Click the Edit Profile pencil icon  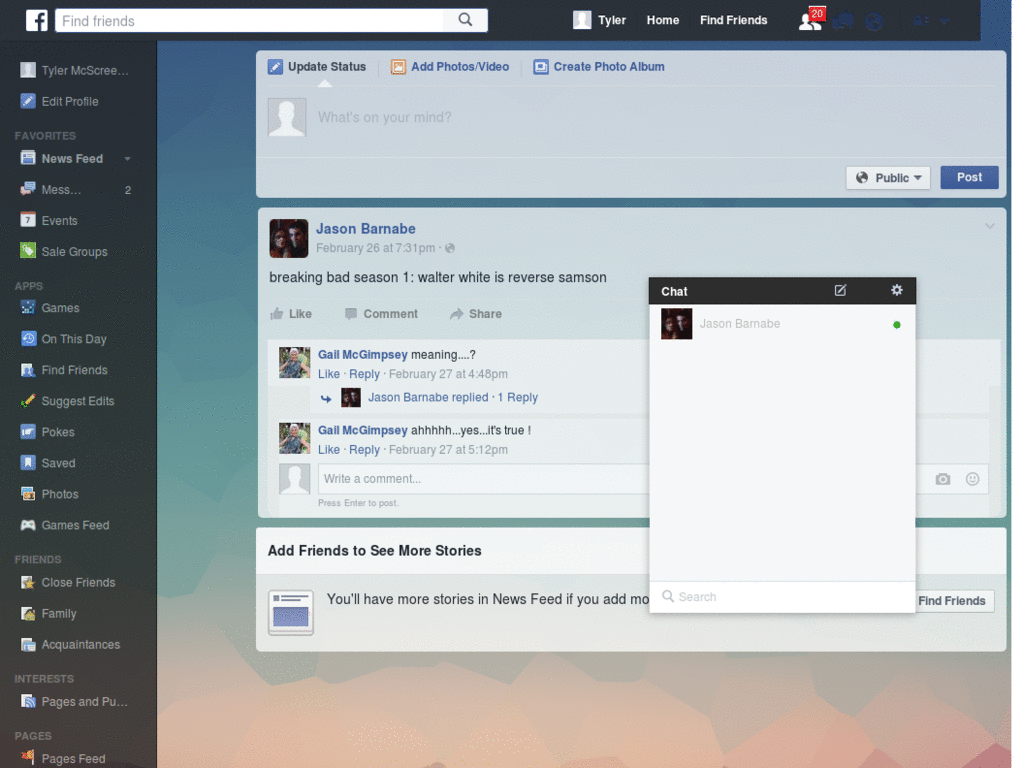click(27, 101)
